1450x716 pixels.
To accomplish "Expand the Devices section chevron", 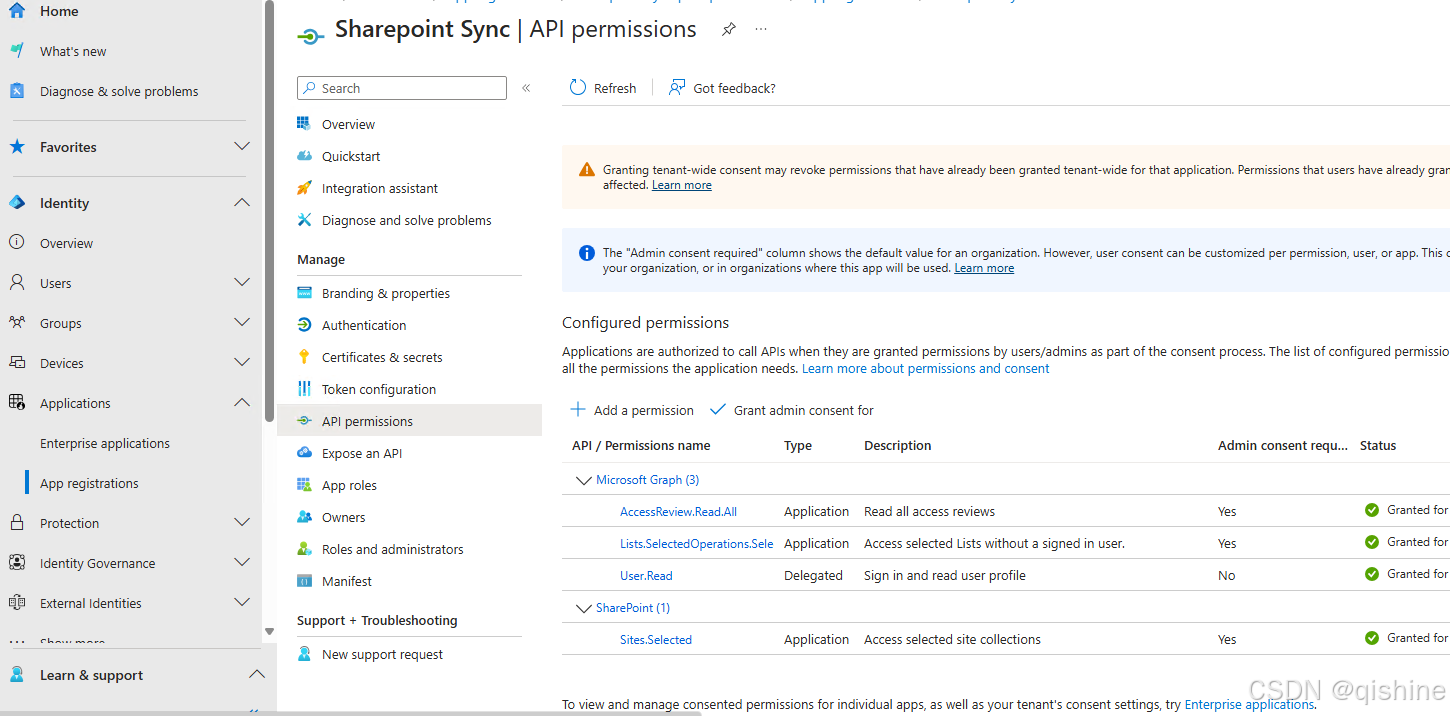I will coord(242,362).
